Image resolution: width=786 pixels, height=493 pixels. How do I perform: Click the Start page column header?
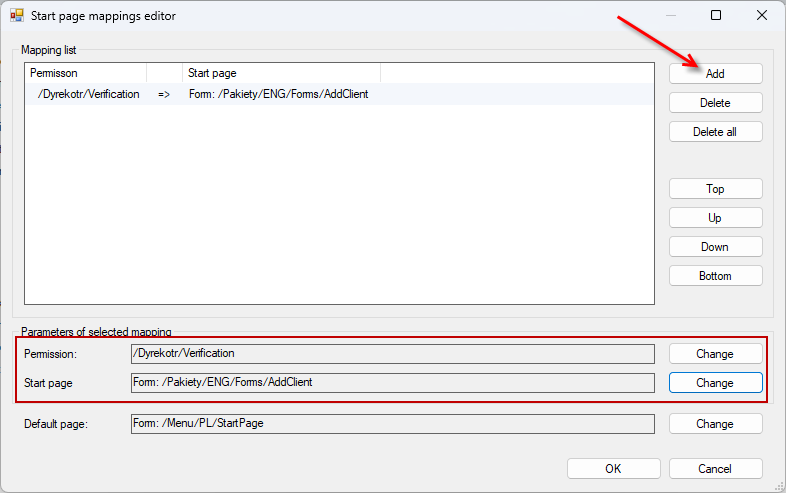281,73
